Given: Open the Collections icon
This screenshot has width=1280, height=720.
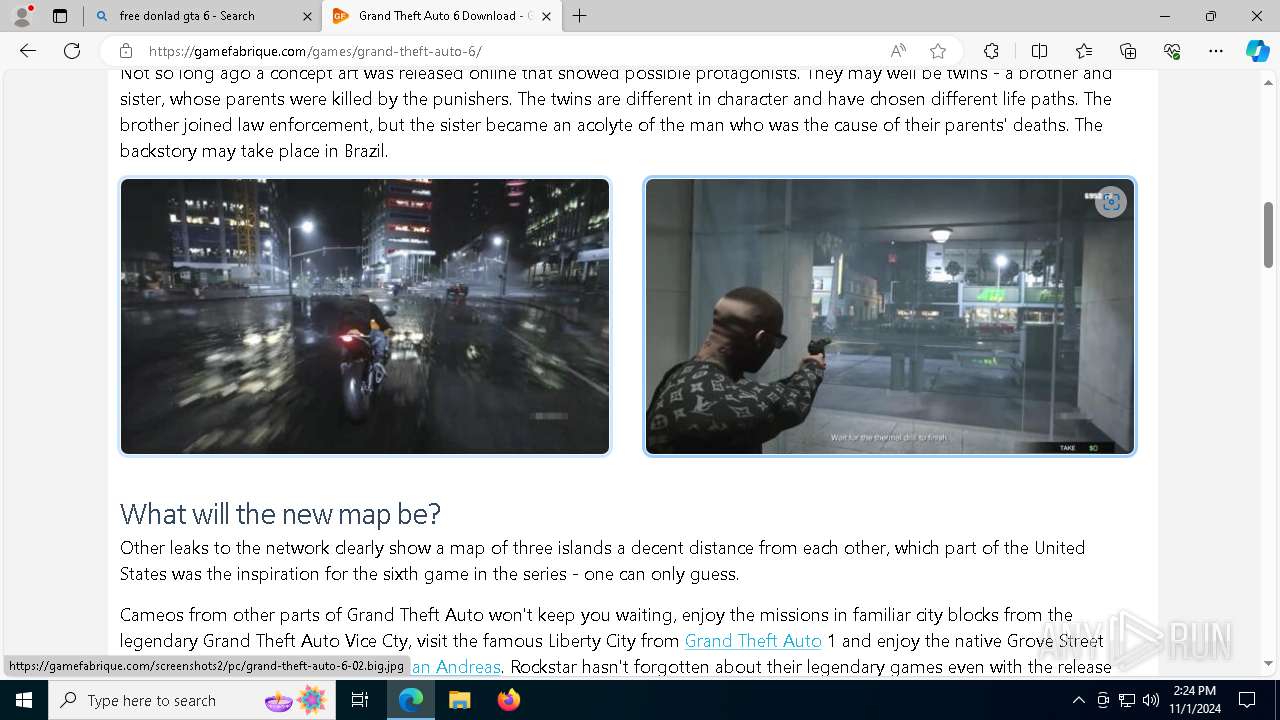Looking at the screenshot, I should click(1128, 51).
